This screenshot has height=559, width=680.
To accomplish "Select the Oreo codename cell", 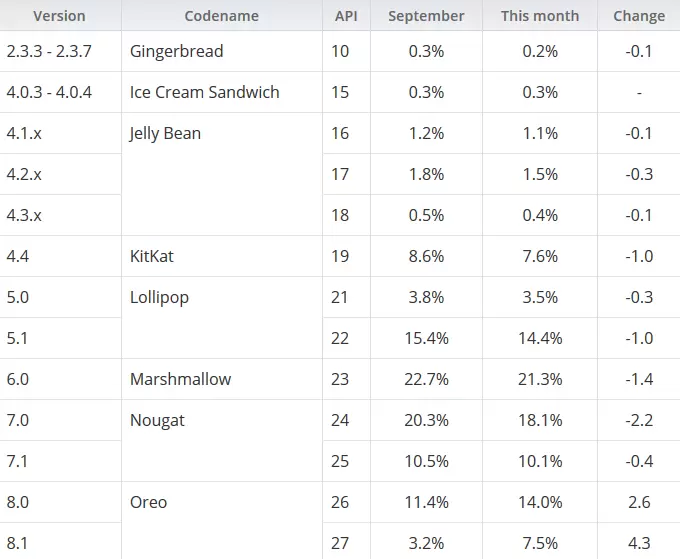I will click(x=148, y=502).
